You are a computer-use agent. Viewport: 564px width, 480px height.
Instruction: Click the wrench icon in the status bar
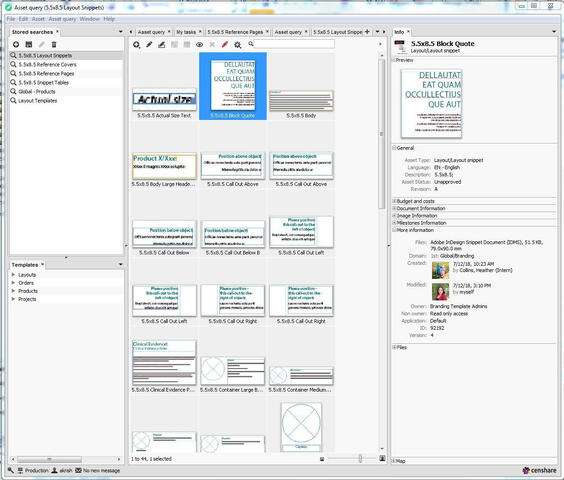coord(11,470)
